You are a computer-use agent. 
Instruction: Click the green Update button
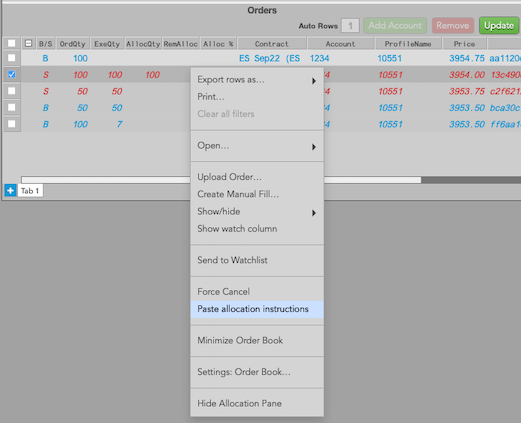point(499,26)
